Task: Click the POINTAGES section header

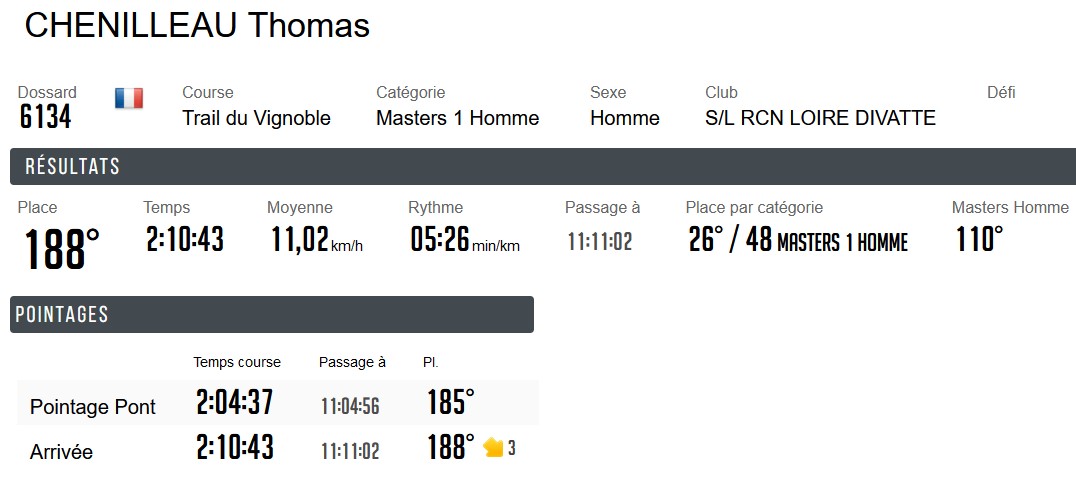Action: coord(61,315)
